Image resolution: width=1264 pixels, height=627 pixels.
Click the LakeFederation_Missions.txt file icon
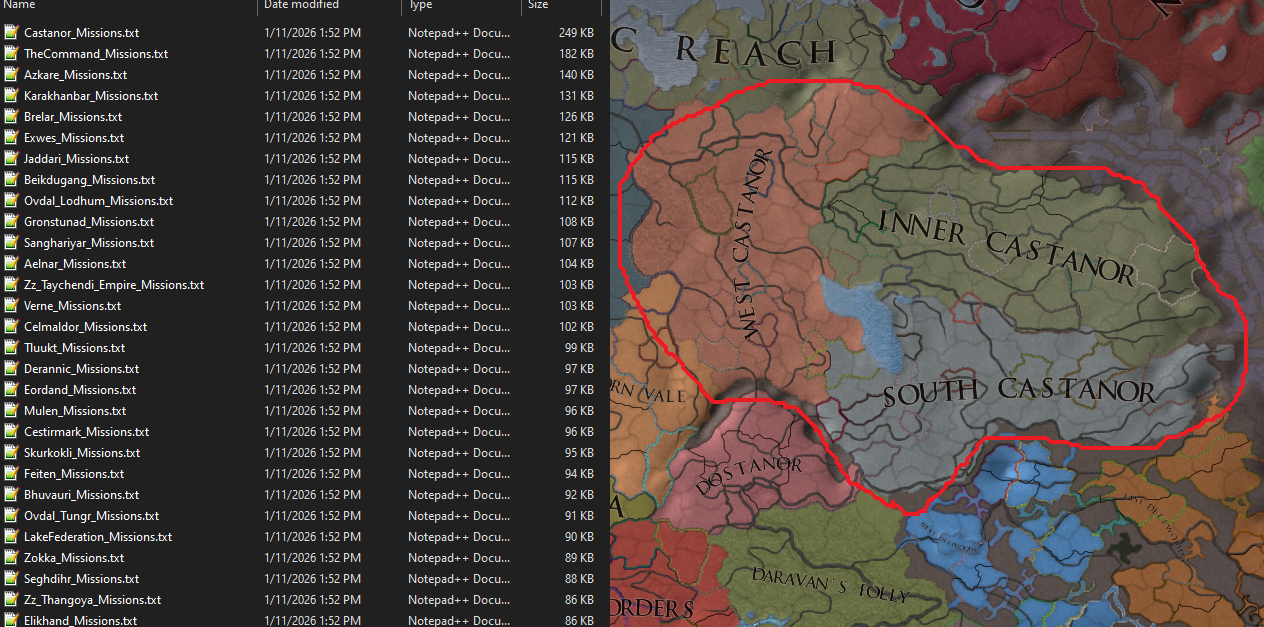point(11,537)
